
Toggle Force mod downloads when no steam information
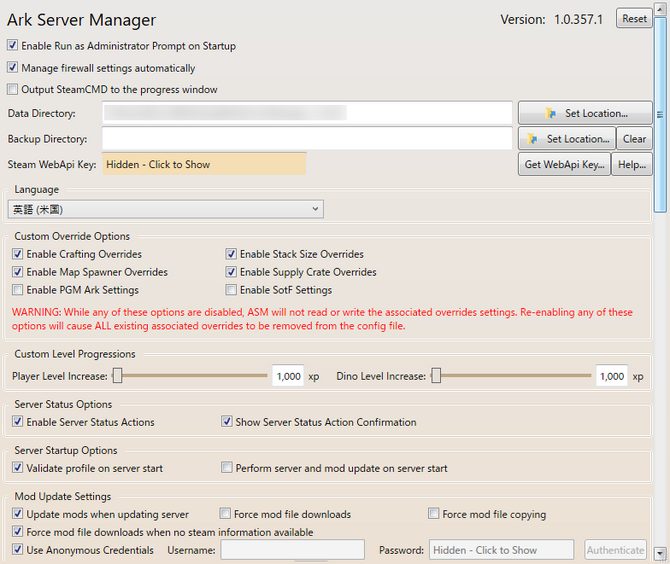tap(18, 532)
